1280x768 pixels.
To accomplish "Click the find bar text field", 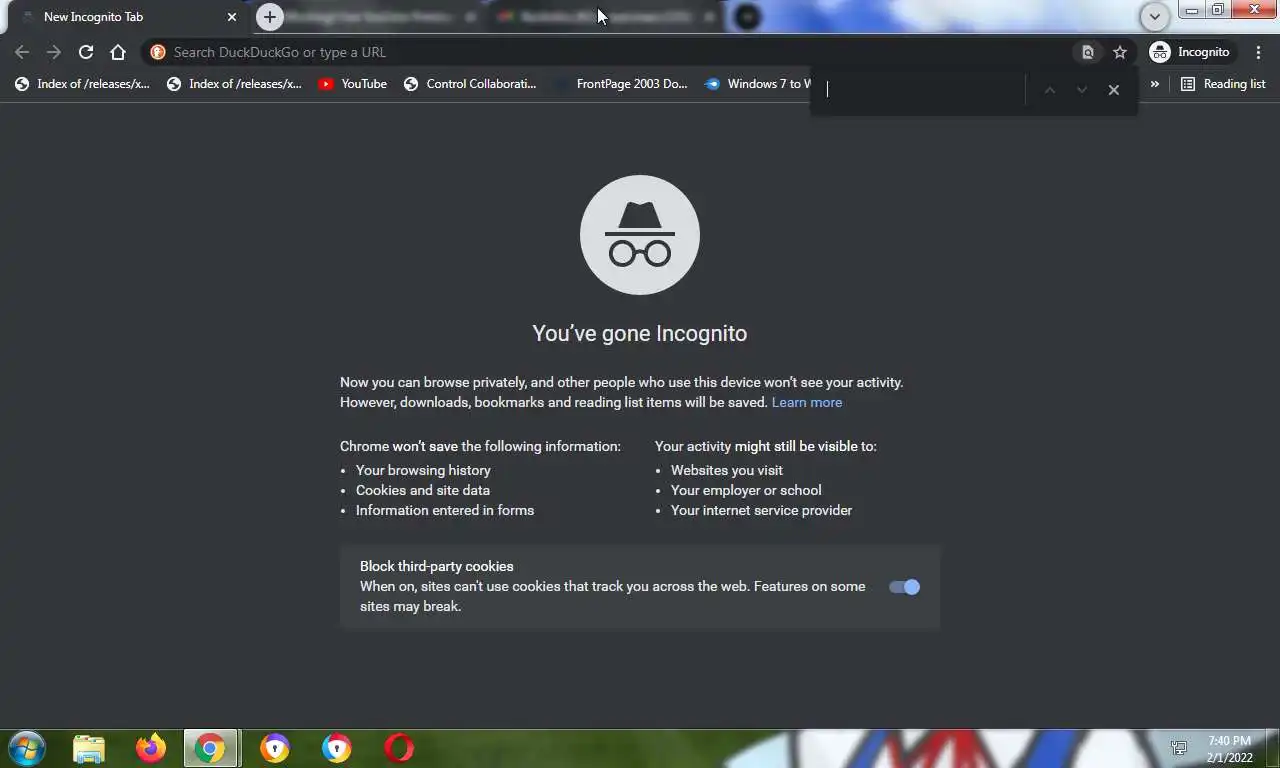I will [920, 89].
